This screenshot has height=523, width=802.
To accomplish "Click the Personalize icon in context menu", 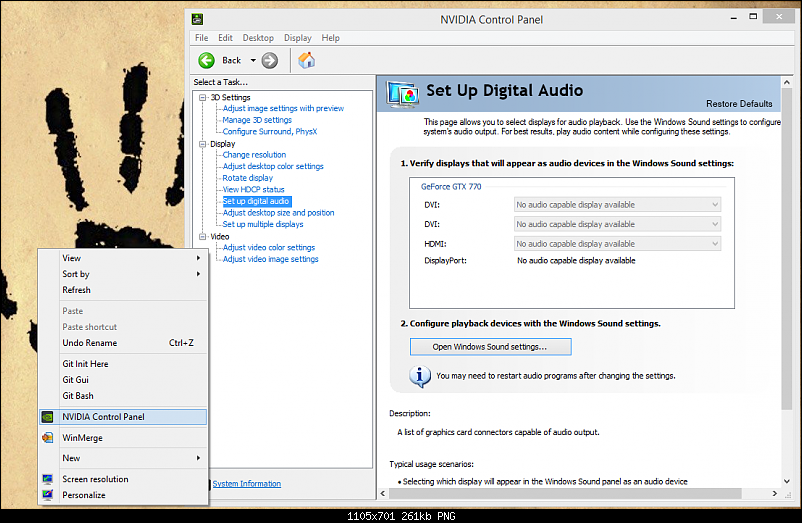I will tap(48, 495).
